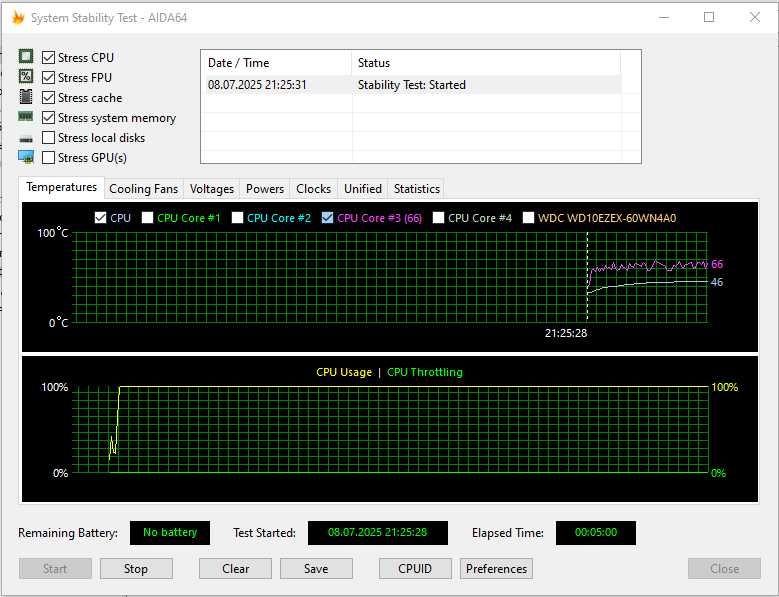The image size is (779, 597).
Task: Click the cache chip icon beside Stress cache
Action: click(26, 96)
